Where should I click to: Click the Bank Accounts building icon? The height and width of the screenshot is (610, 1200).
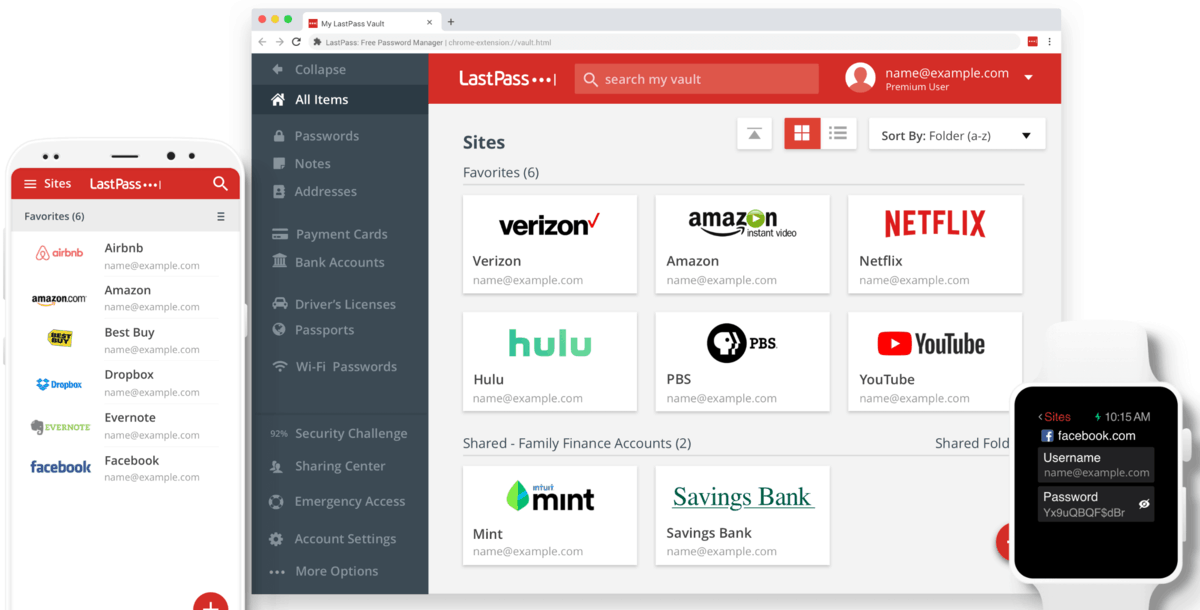(x=279, y=261)
